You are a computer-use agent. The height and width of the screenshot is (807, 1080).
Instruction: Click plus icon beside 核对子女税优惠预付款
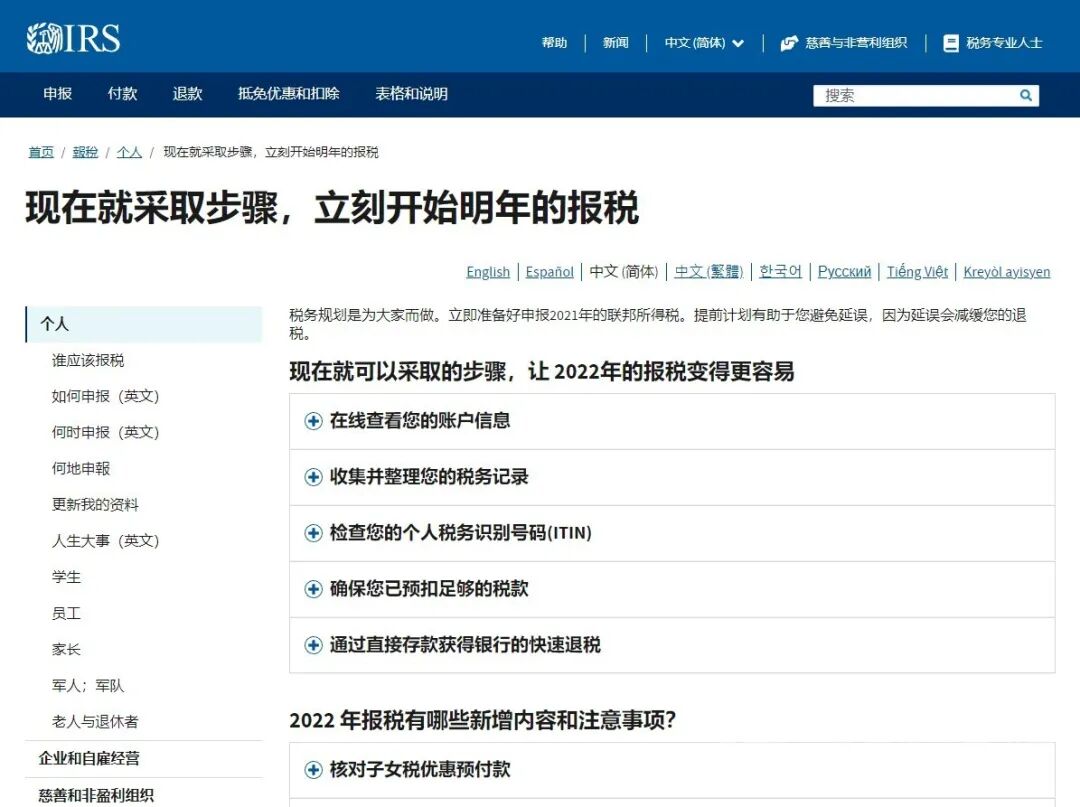tap(313, 770)
